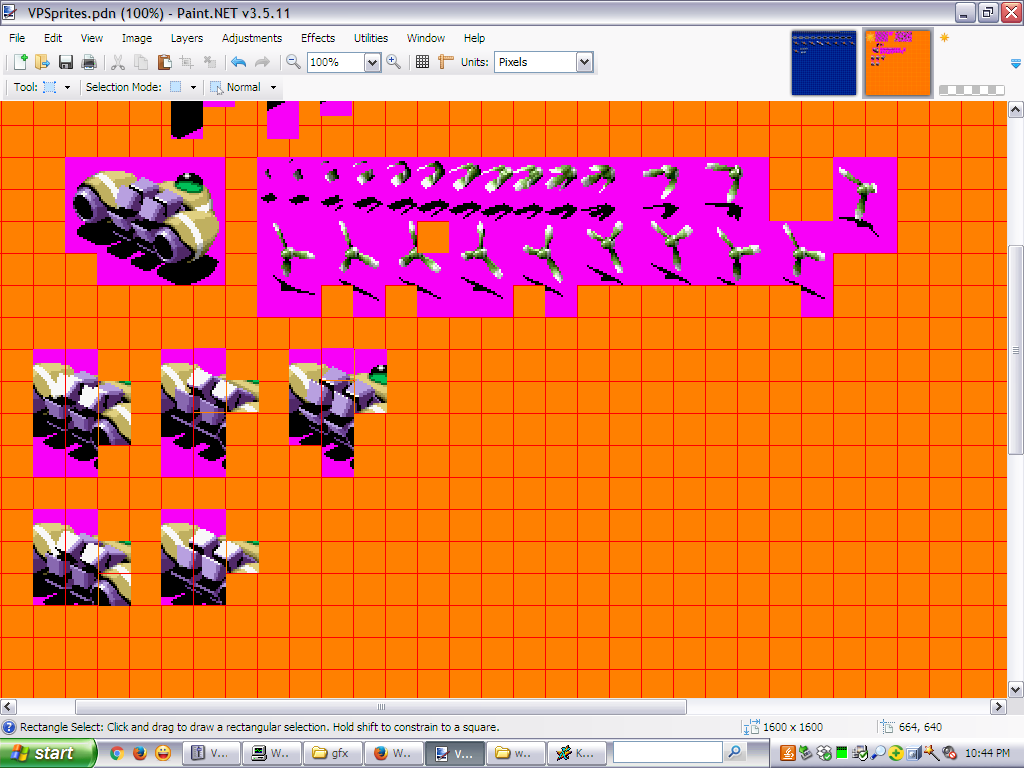This screenshot has width=1024, height=768.
Task: Open the Help menu
Action: [x=474, y=38]
